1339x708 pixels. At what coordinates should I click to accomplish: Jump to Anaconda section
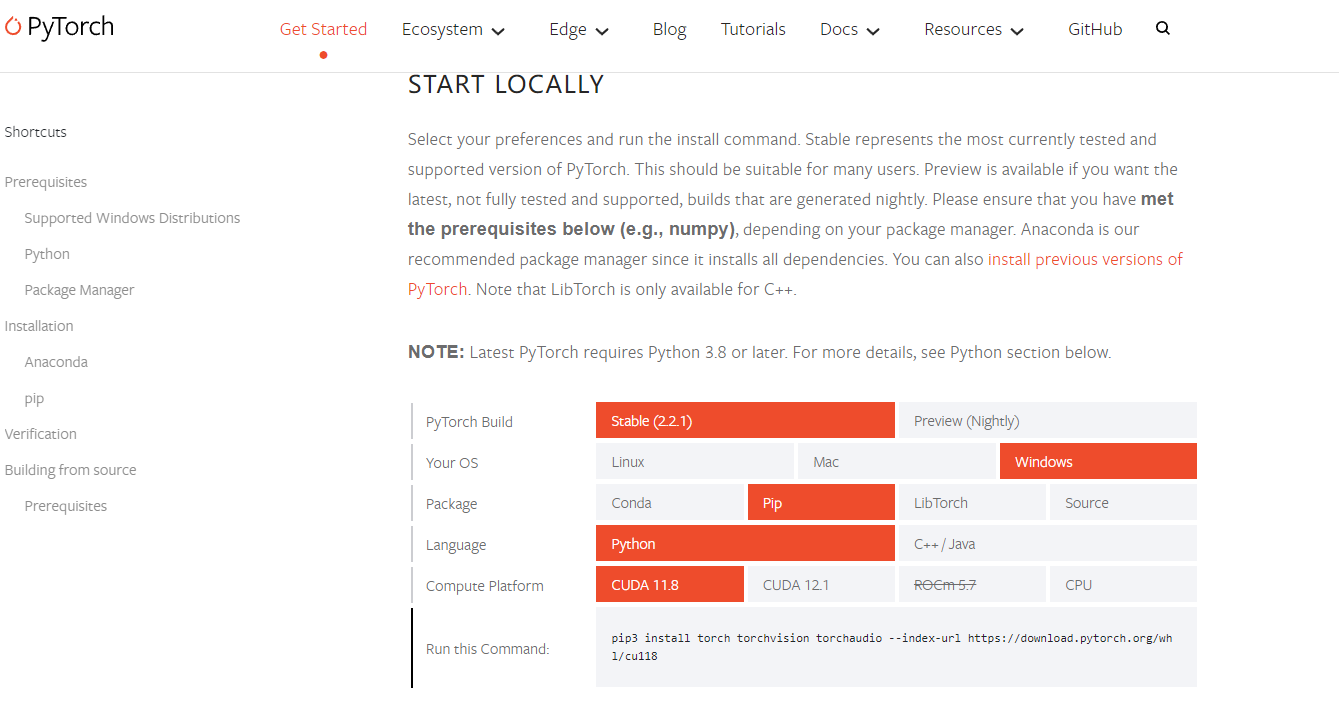click(x=56, y=362)
